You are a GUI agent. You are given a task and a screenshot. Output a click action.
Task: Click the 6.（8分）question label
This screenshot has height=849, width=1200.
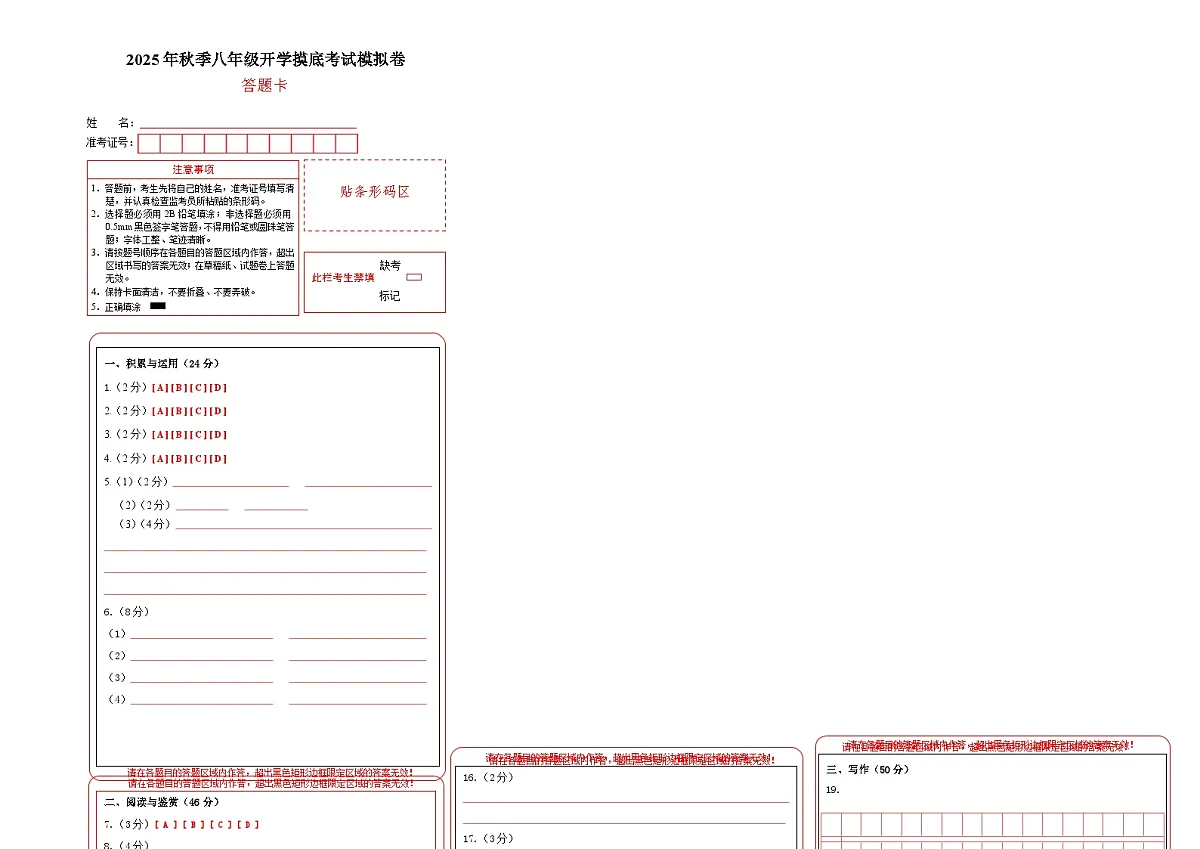pyautogui.click(x=126, y=612)
